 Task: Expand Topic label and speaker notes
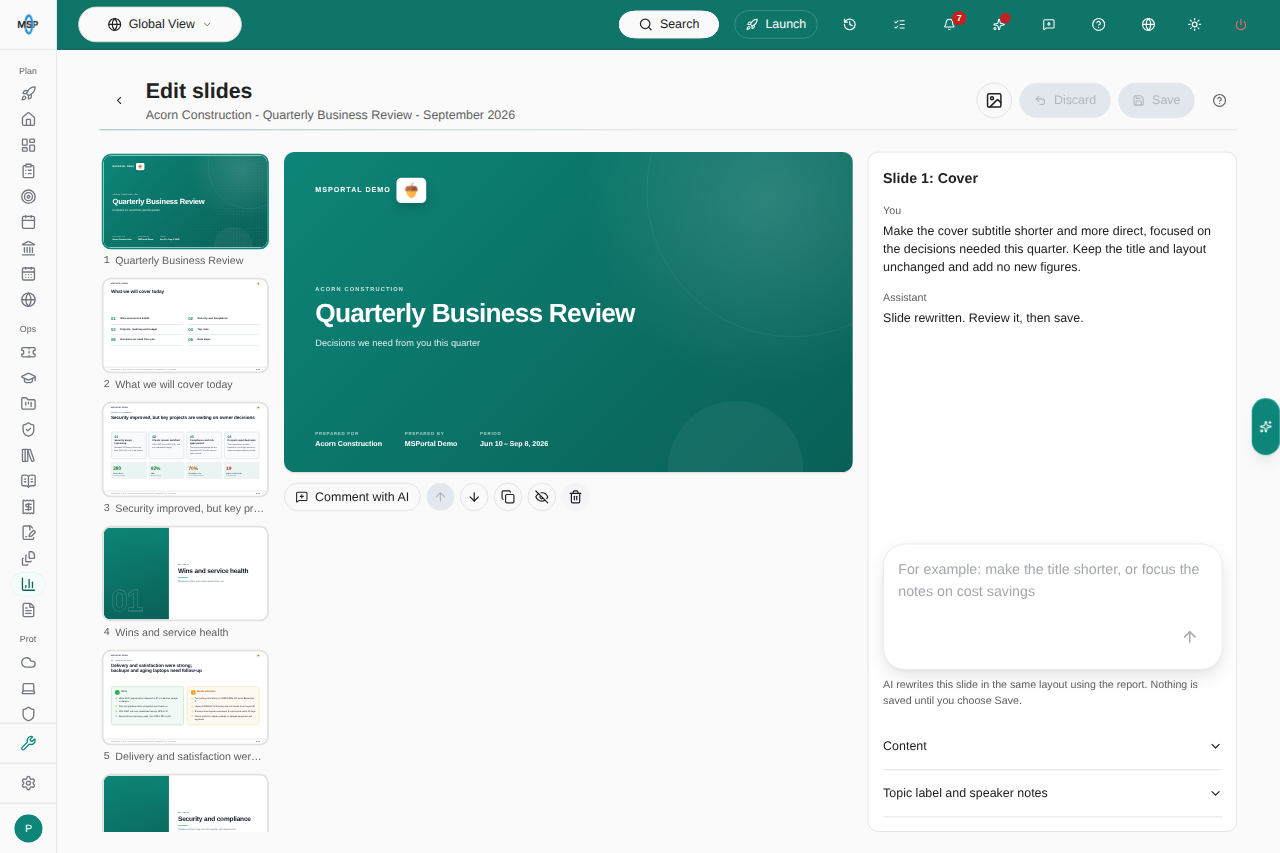[x=1052, y=793]
